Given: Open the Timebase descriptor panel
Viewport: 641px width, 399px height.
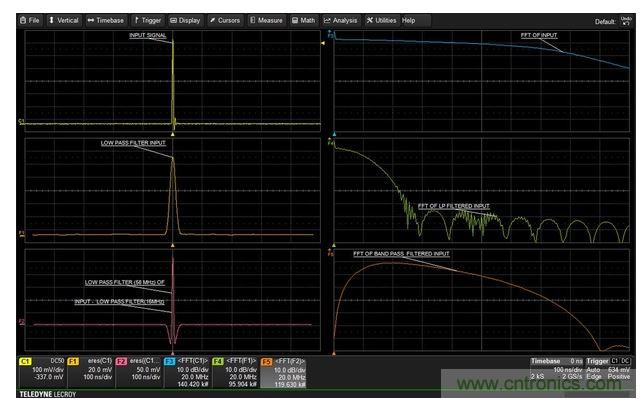Looking at the screenshot, I should pos(557,369).
